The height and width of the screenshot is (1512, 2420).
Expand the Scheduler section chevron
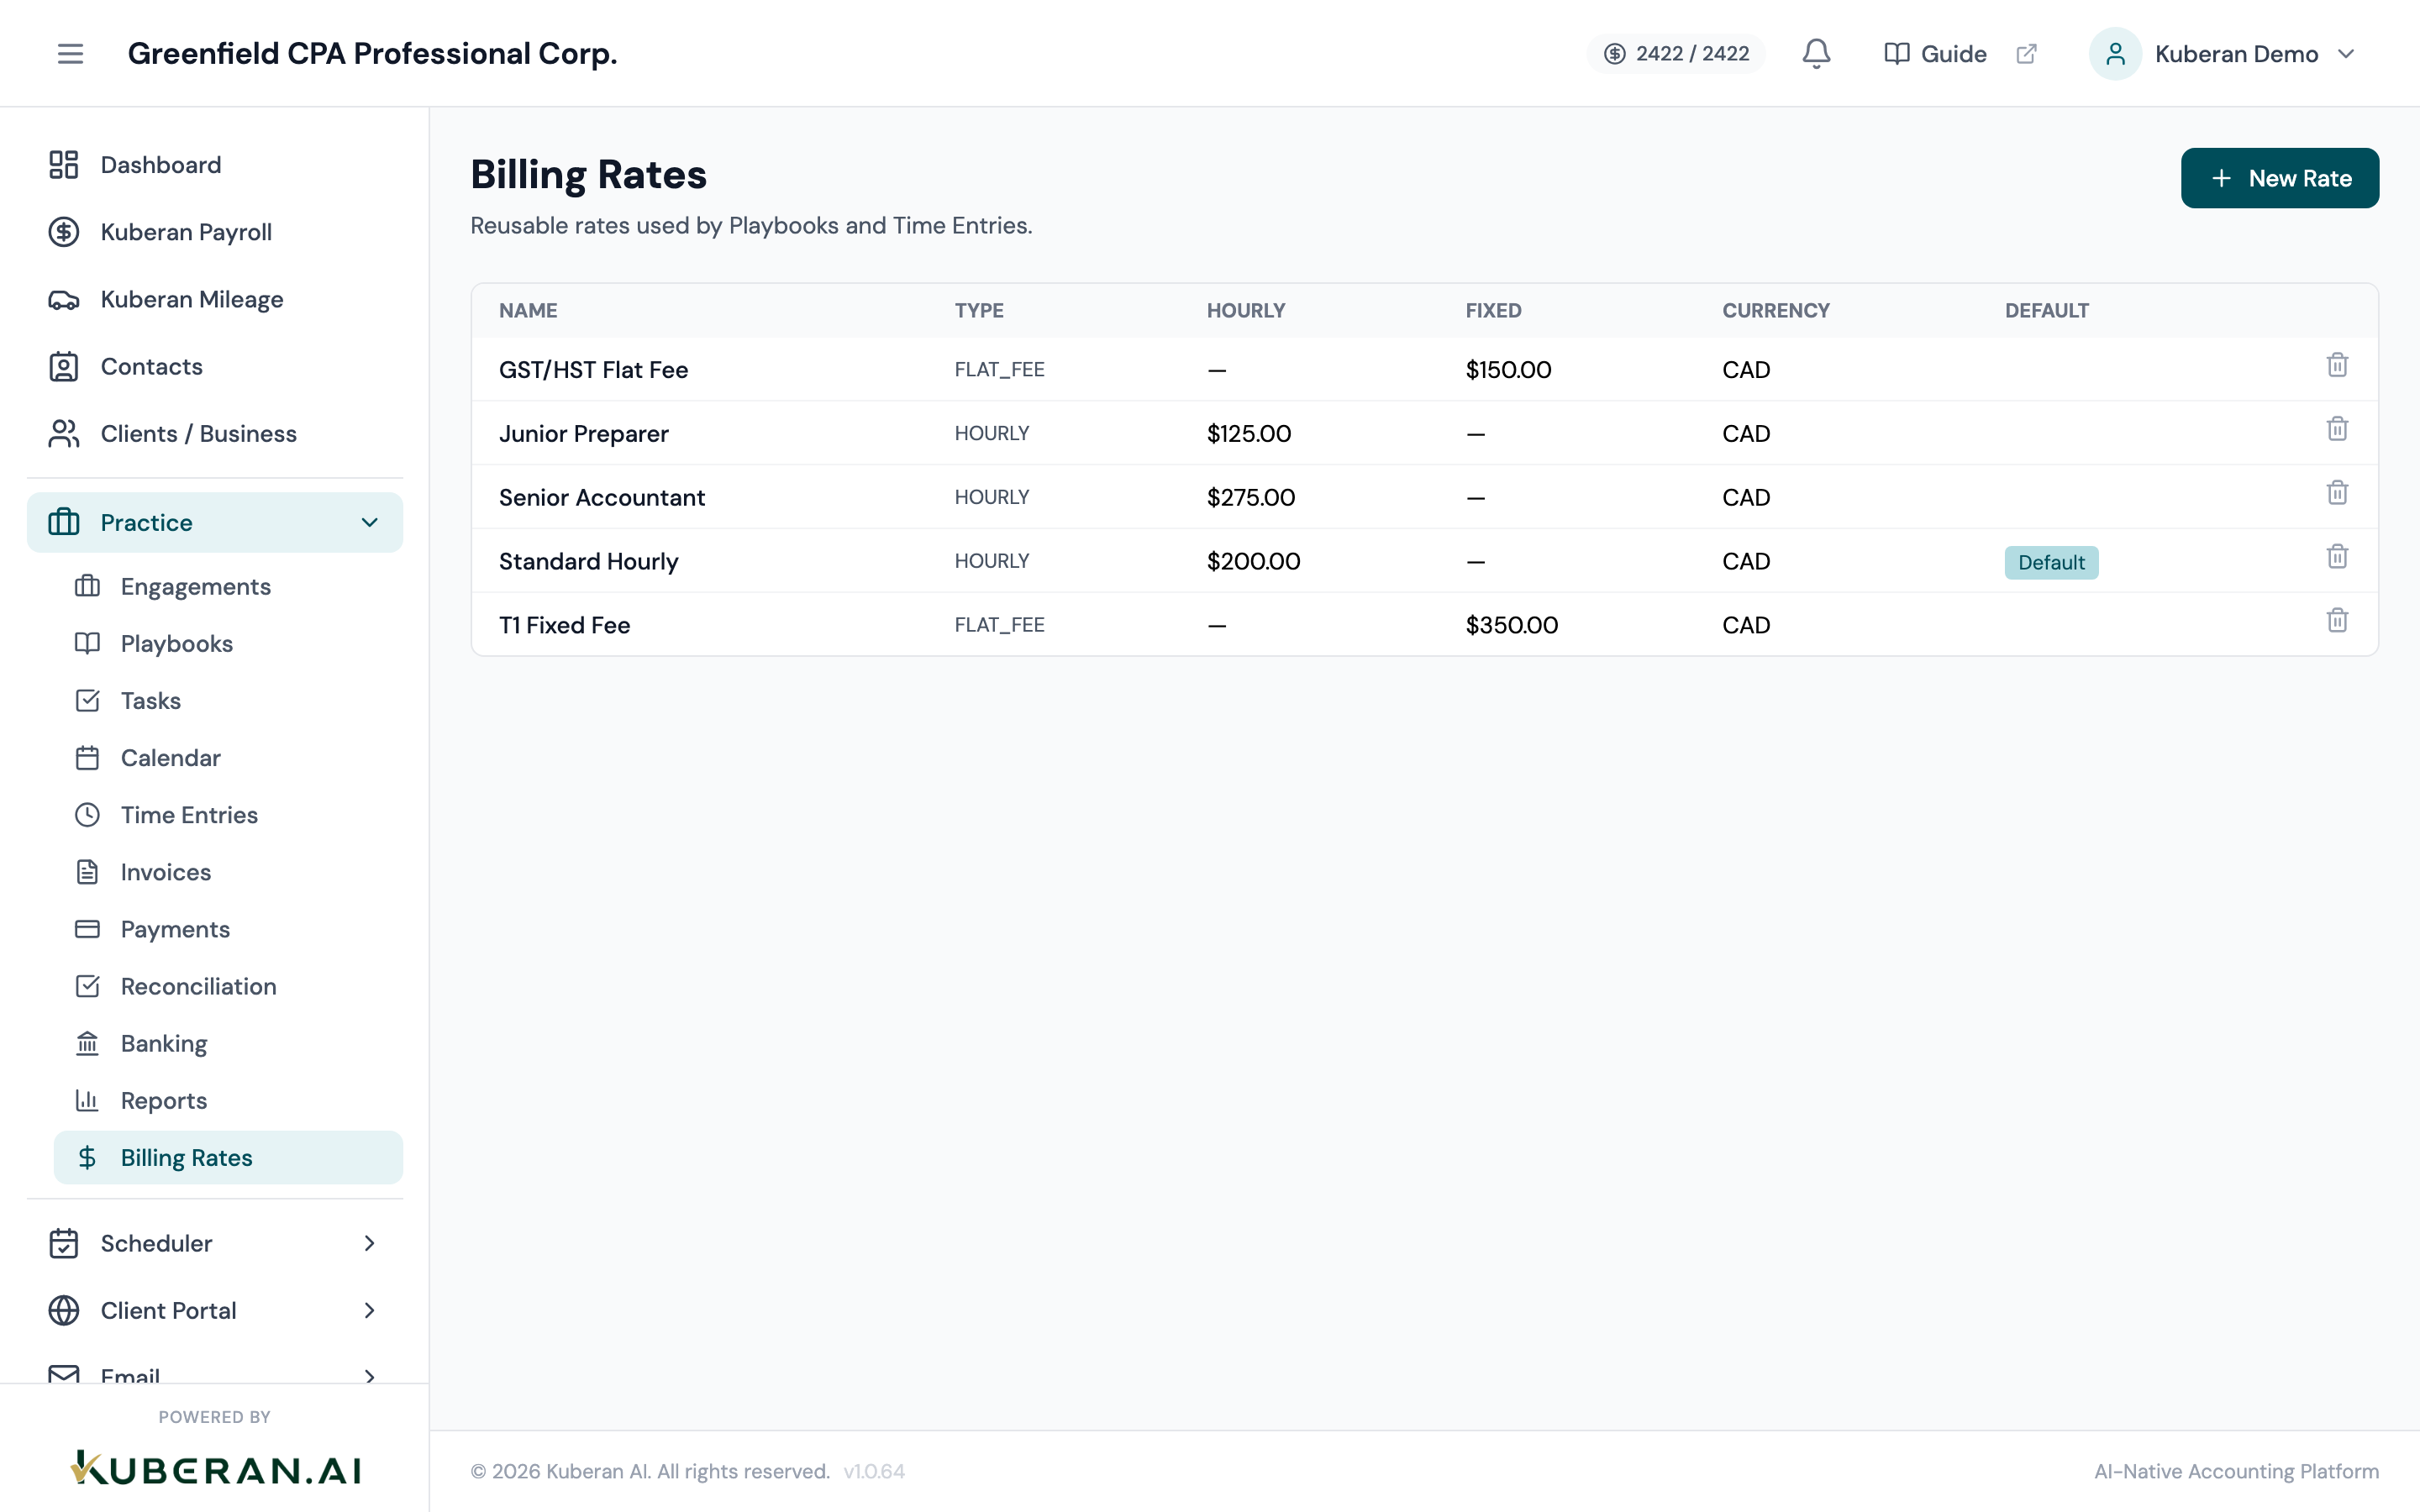370,1243
